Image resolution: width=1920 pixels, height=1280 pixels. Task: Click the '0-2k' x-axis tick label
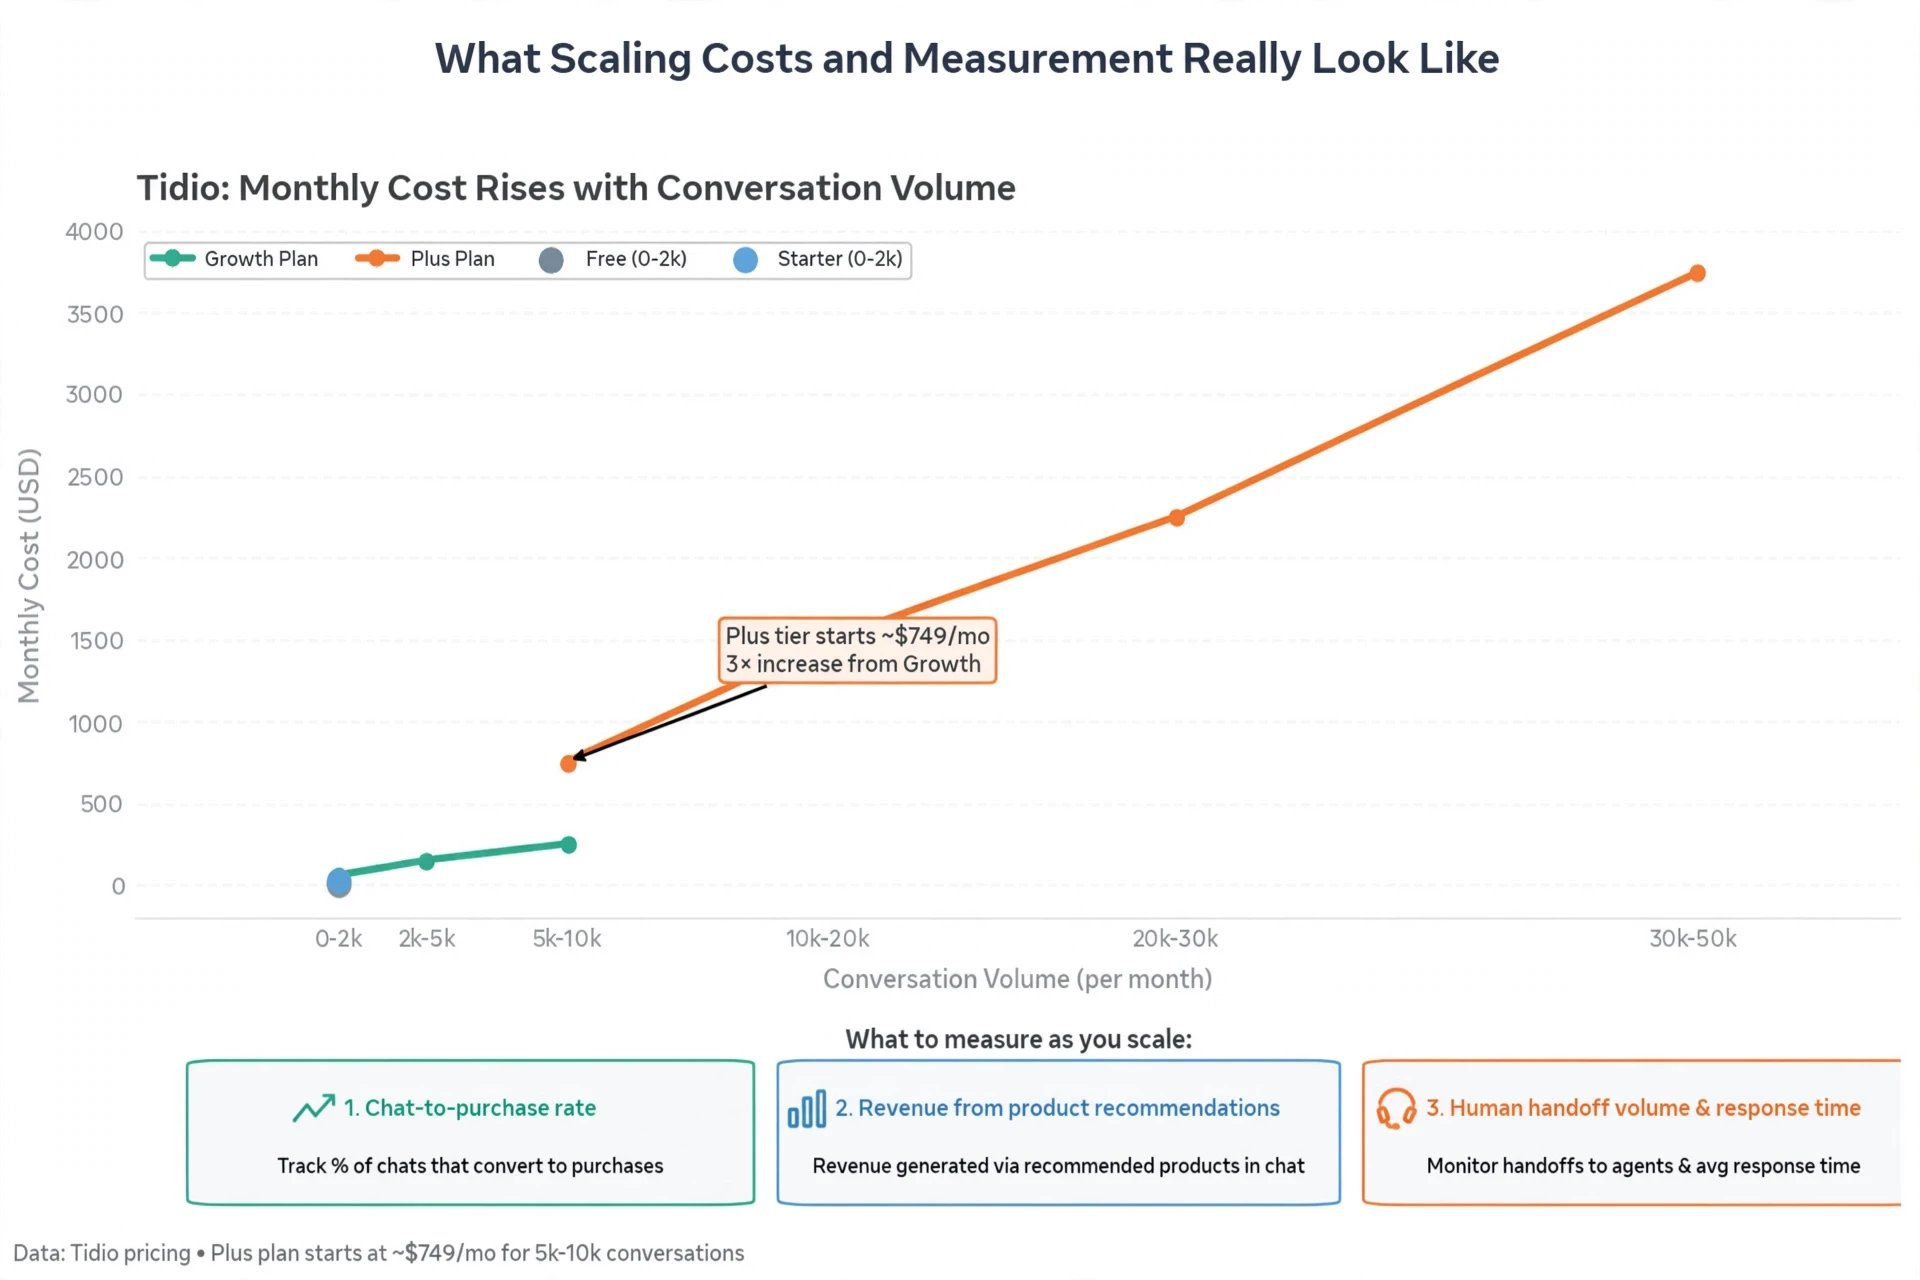tap(338, 939)
